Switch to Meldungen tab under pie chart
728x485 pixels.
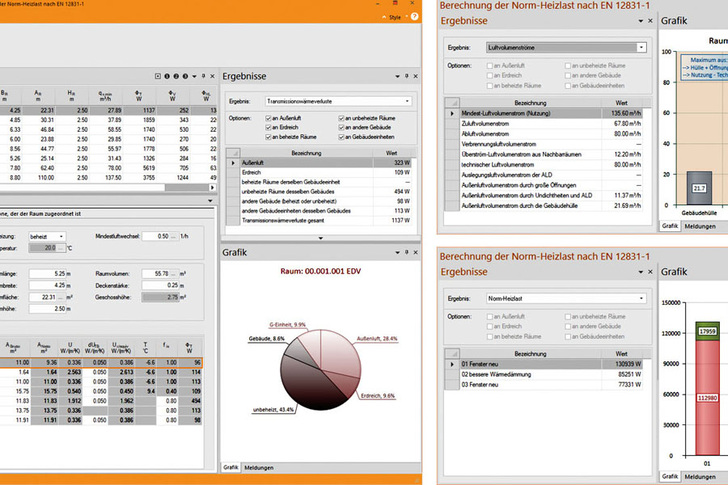pos(259,466)
